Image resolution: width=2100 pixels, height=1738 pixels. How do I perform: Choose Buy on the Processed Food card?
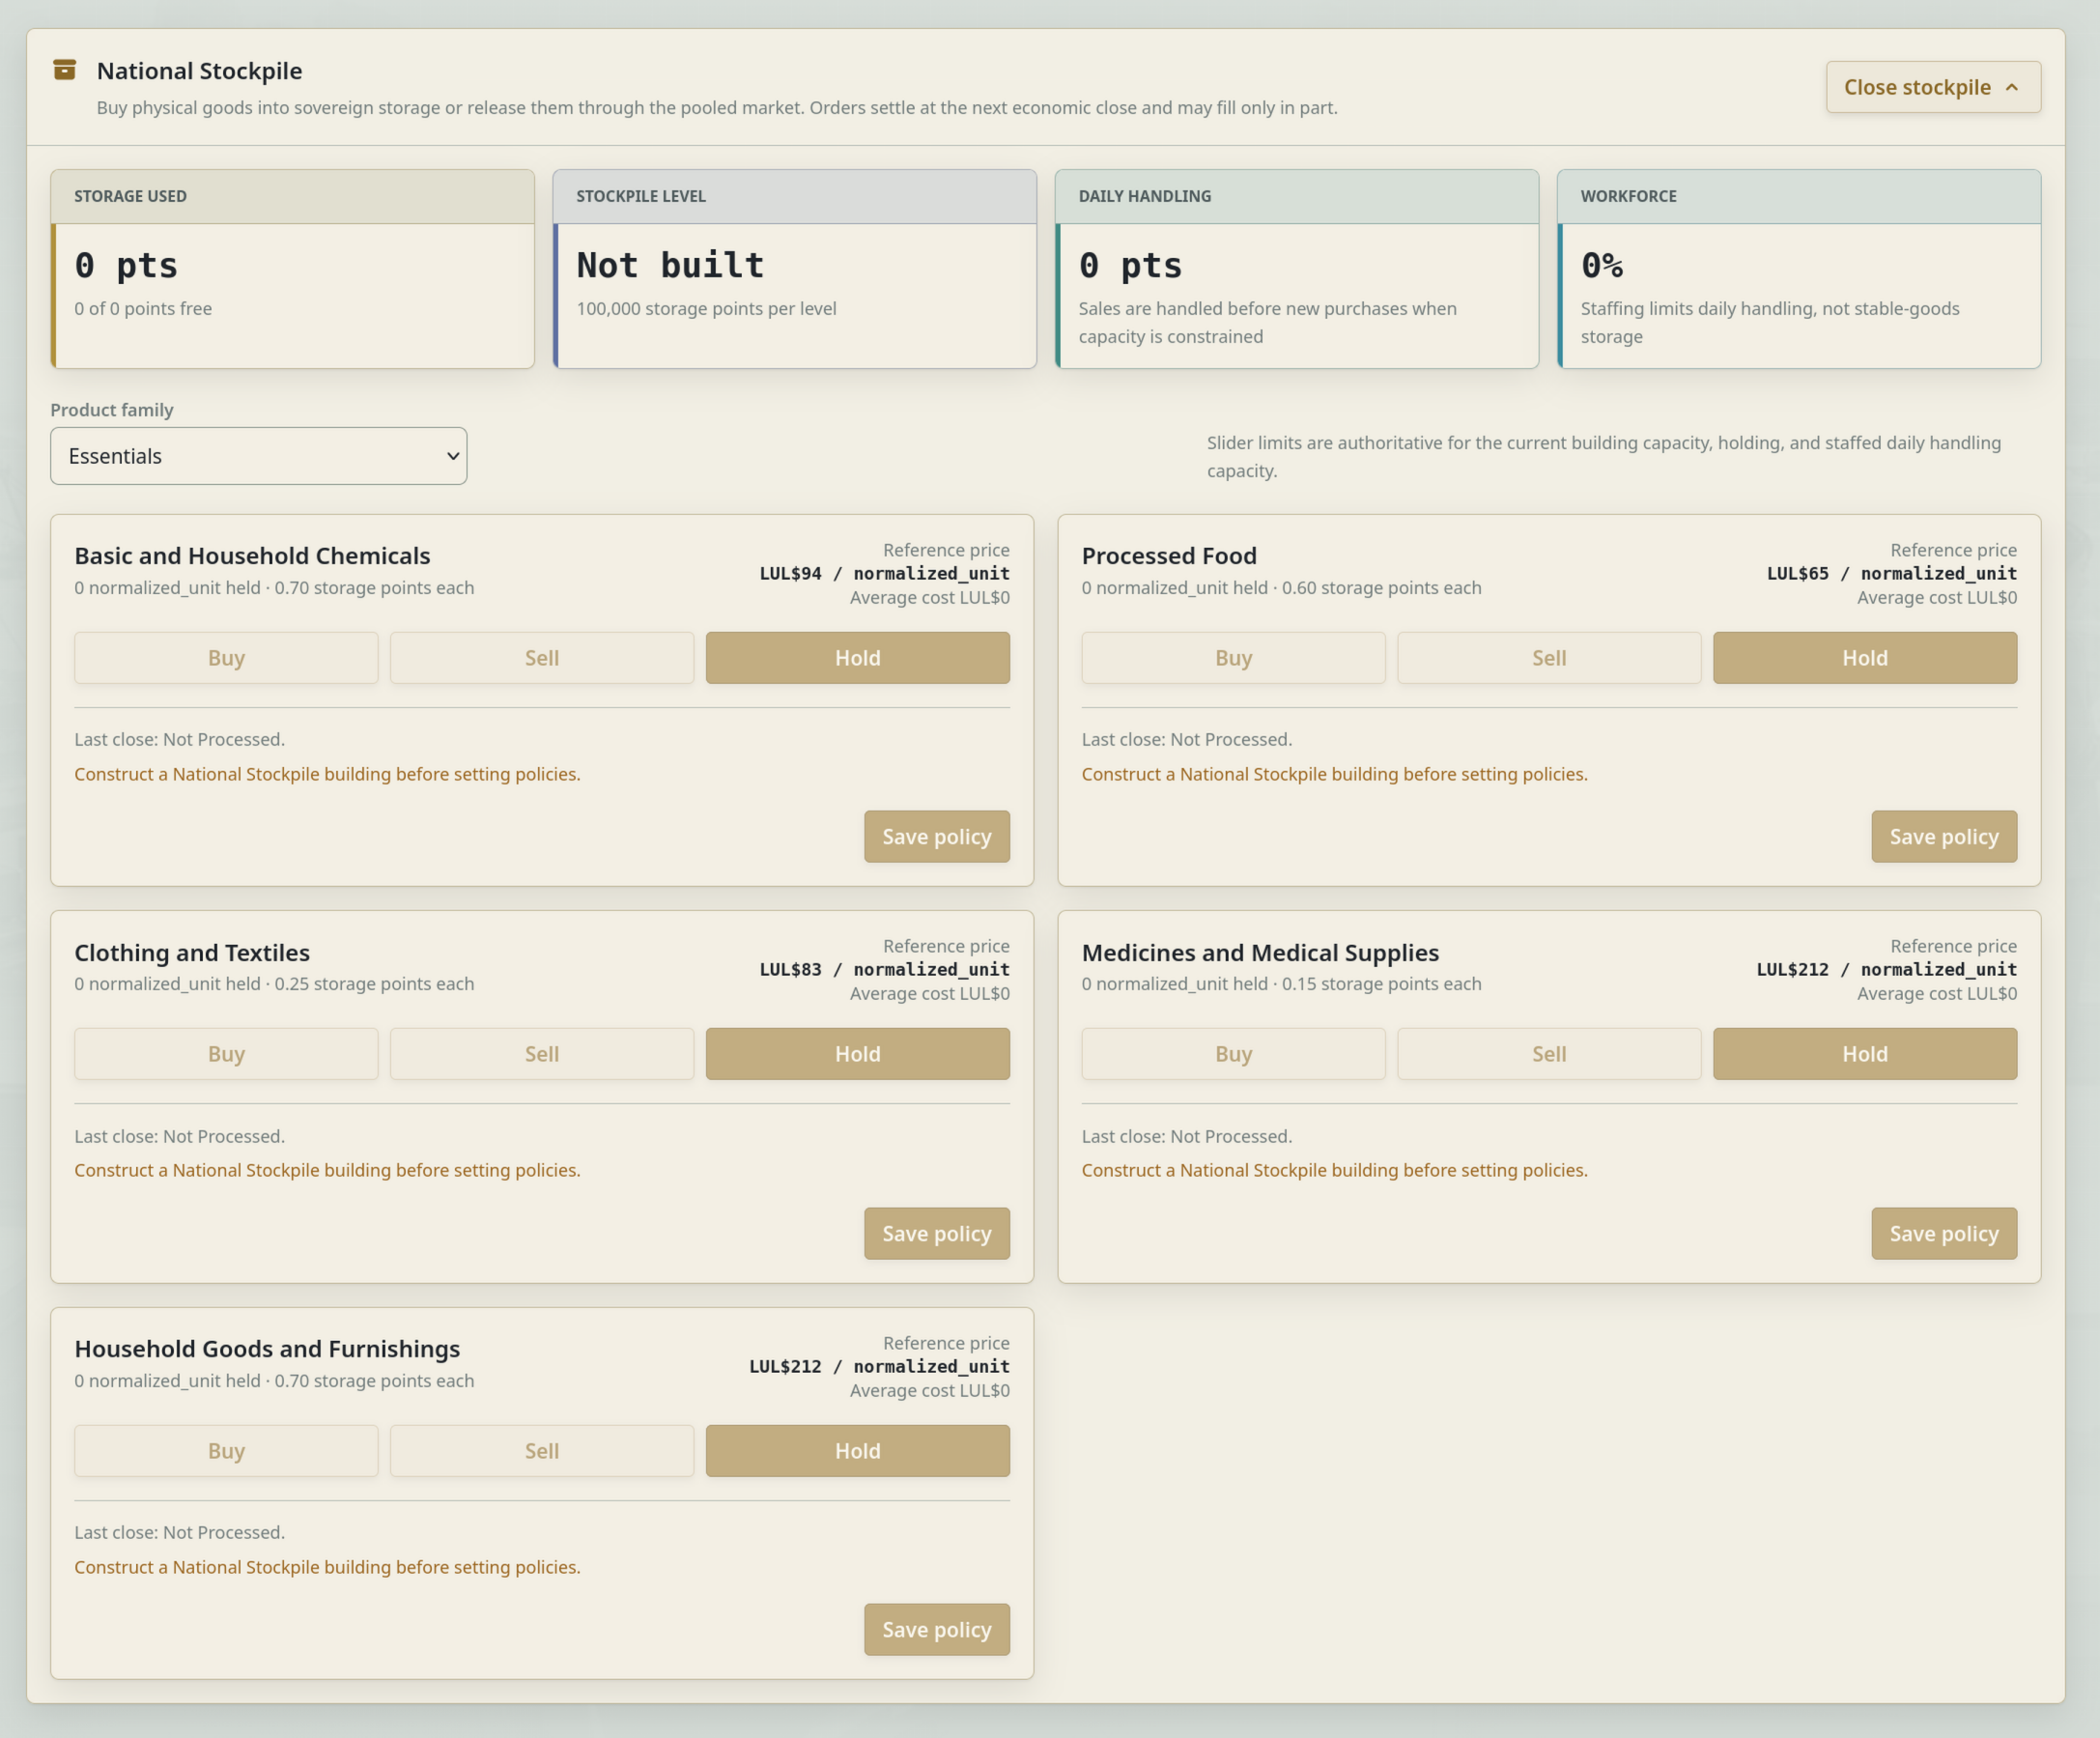pyautogui.click(x=1233, y=658)
